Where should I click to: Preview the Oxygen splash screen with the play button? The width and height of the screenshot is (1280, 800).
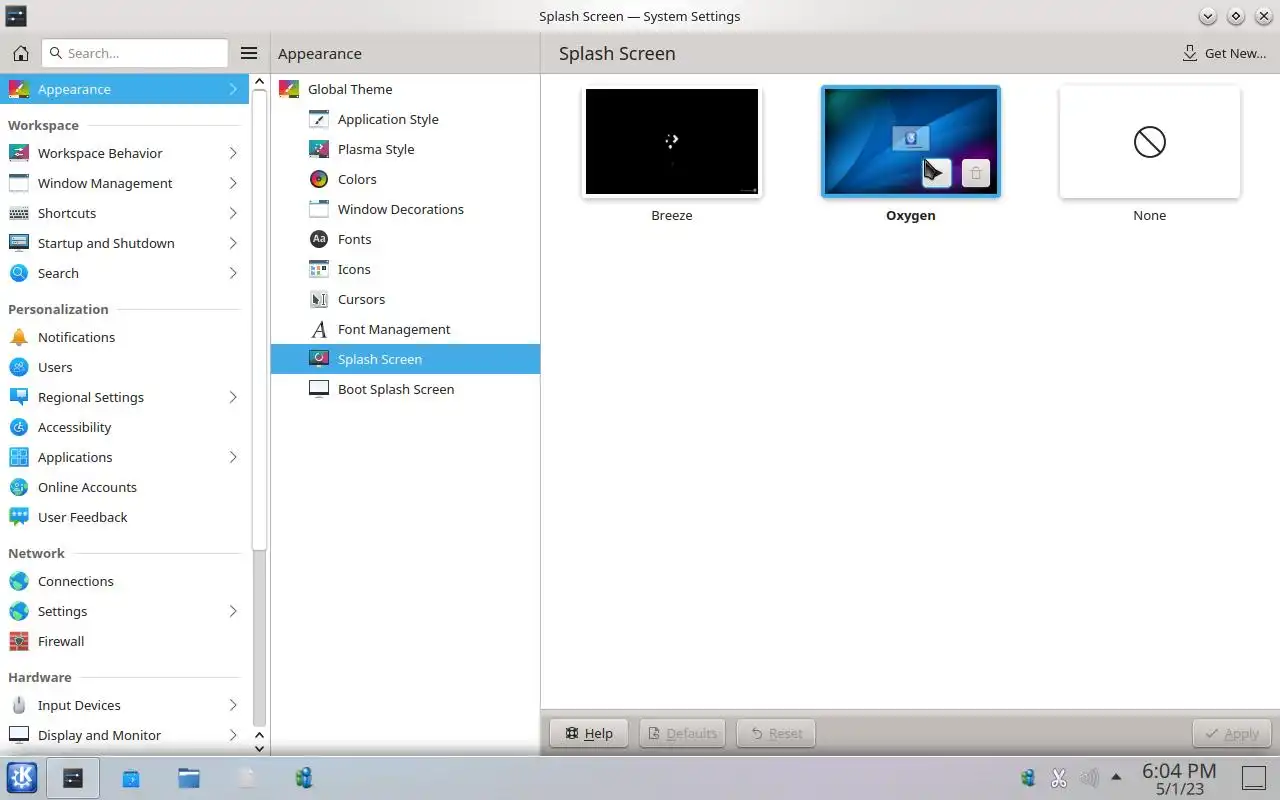(936, 173)
